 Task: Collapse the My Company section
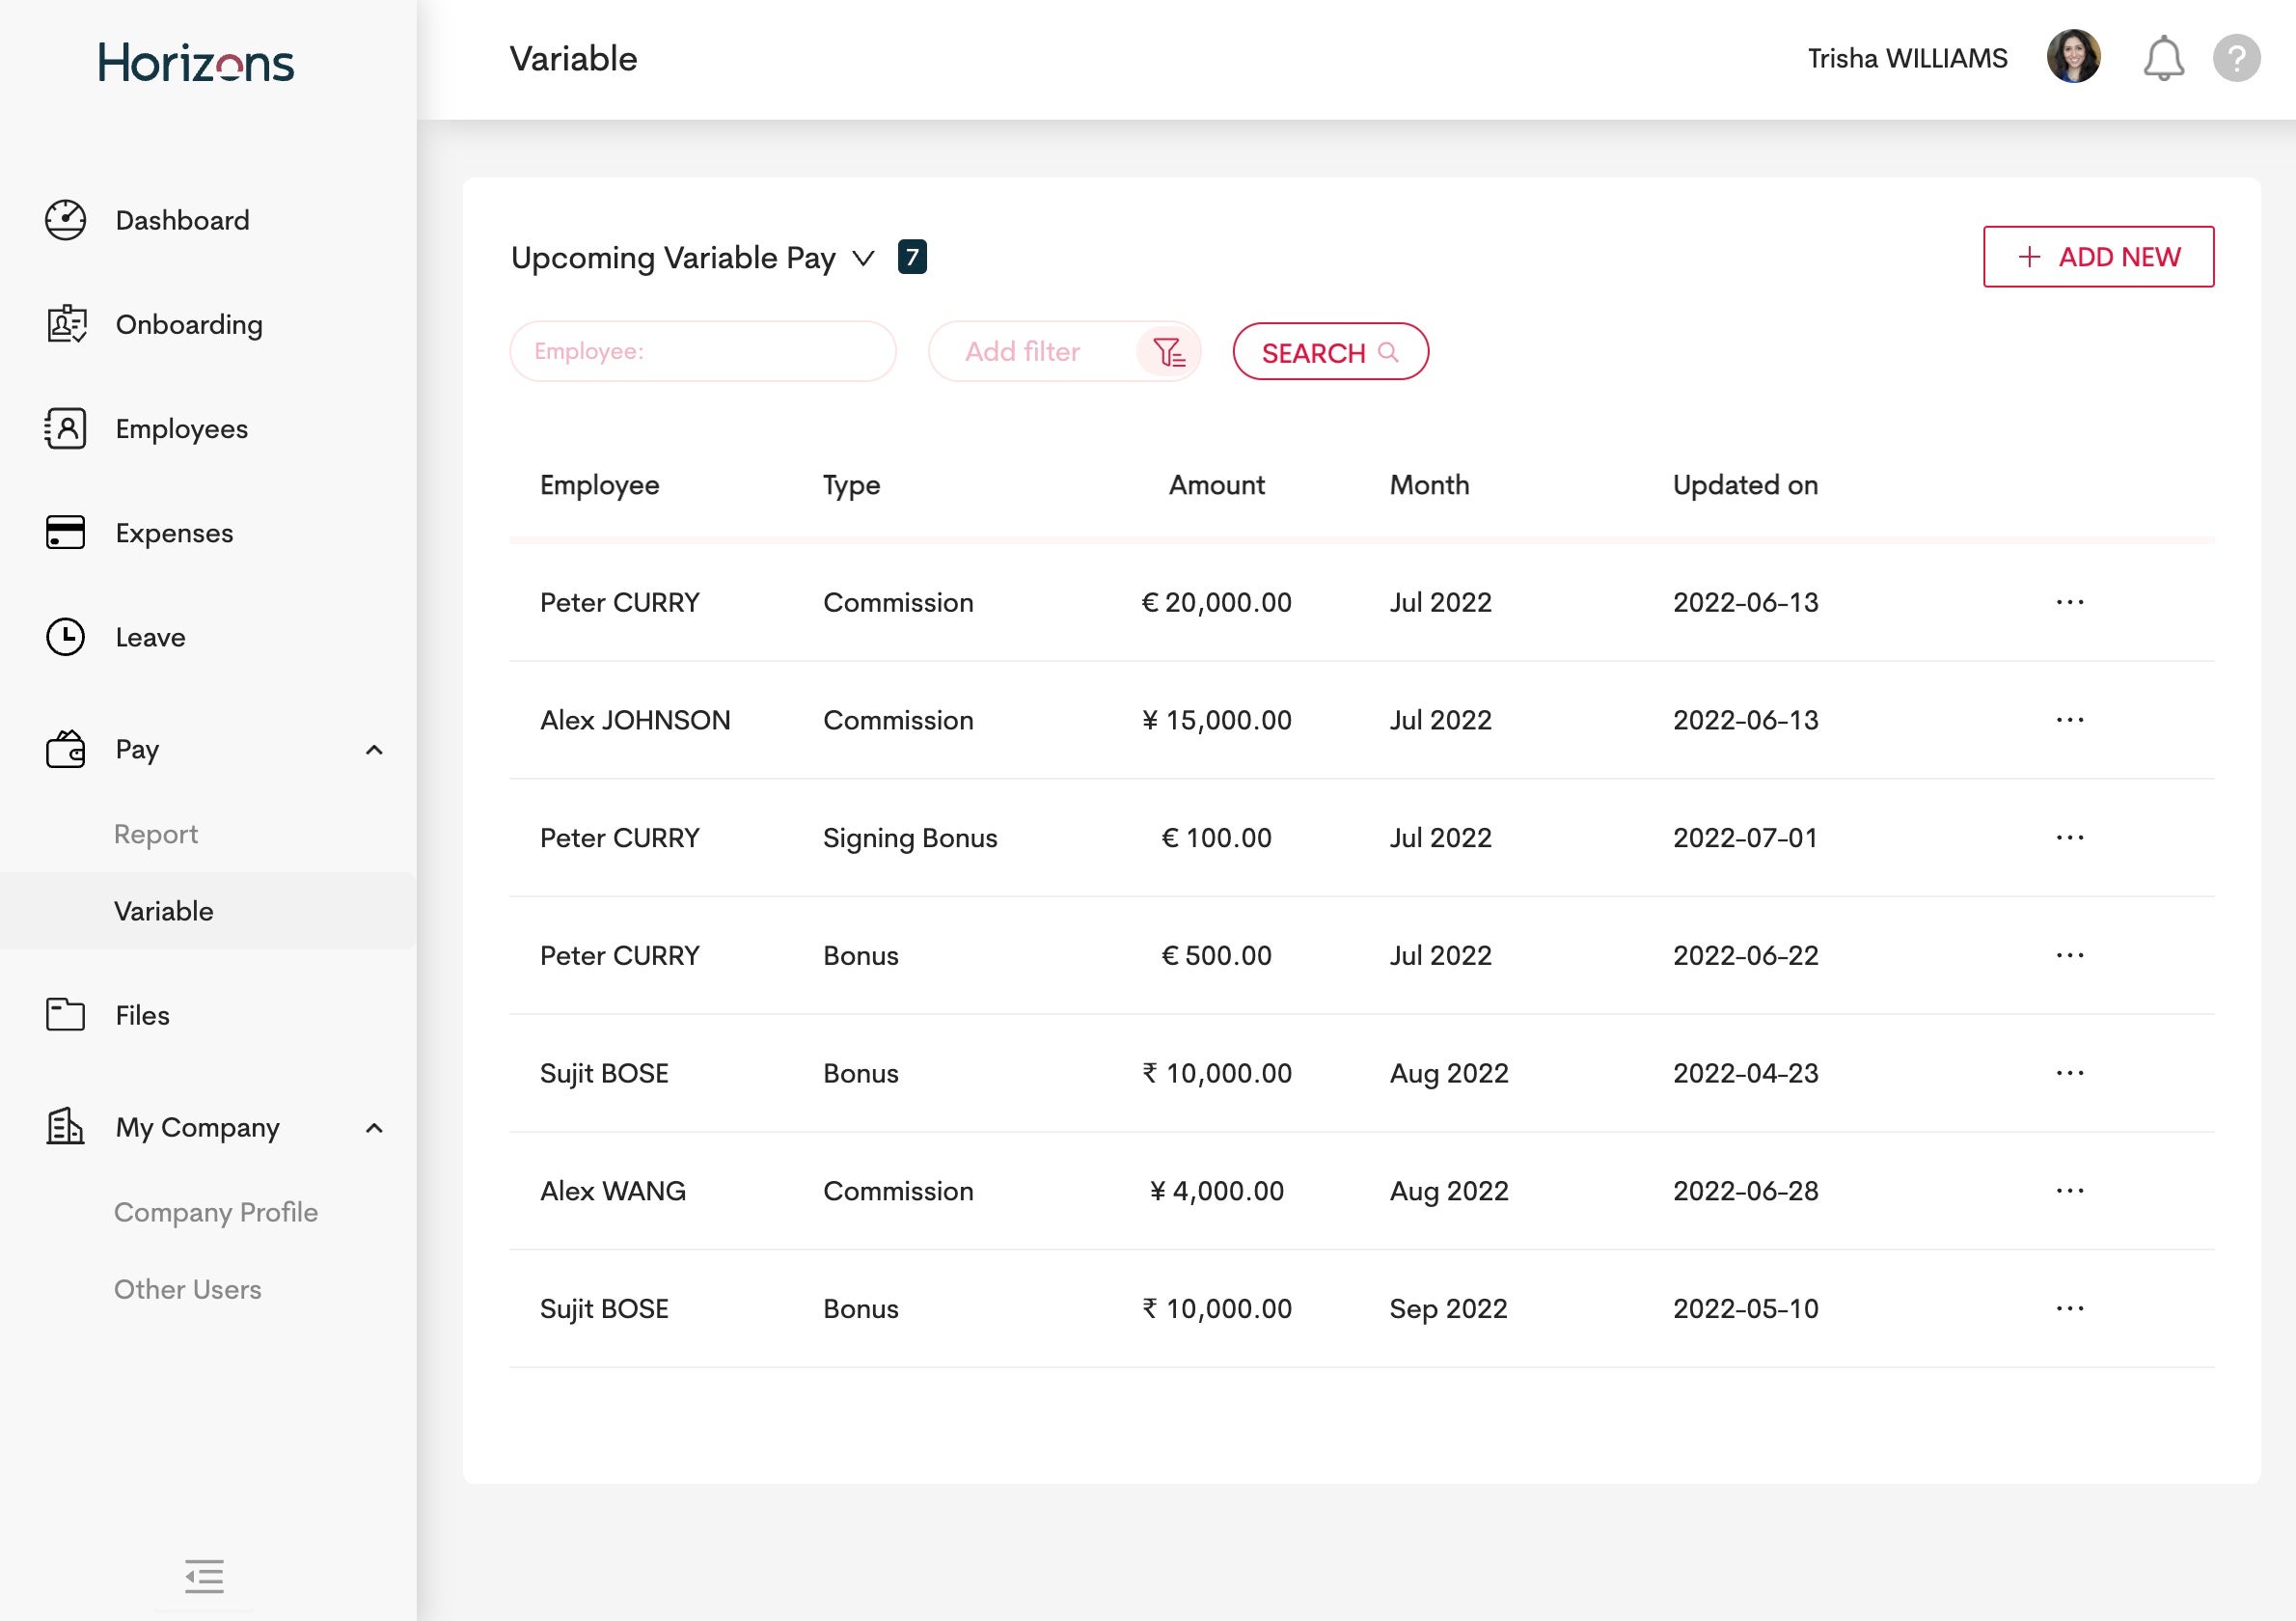pyautogui.click(x=374, y=1128)
